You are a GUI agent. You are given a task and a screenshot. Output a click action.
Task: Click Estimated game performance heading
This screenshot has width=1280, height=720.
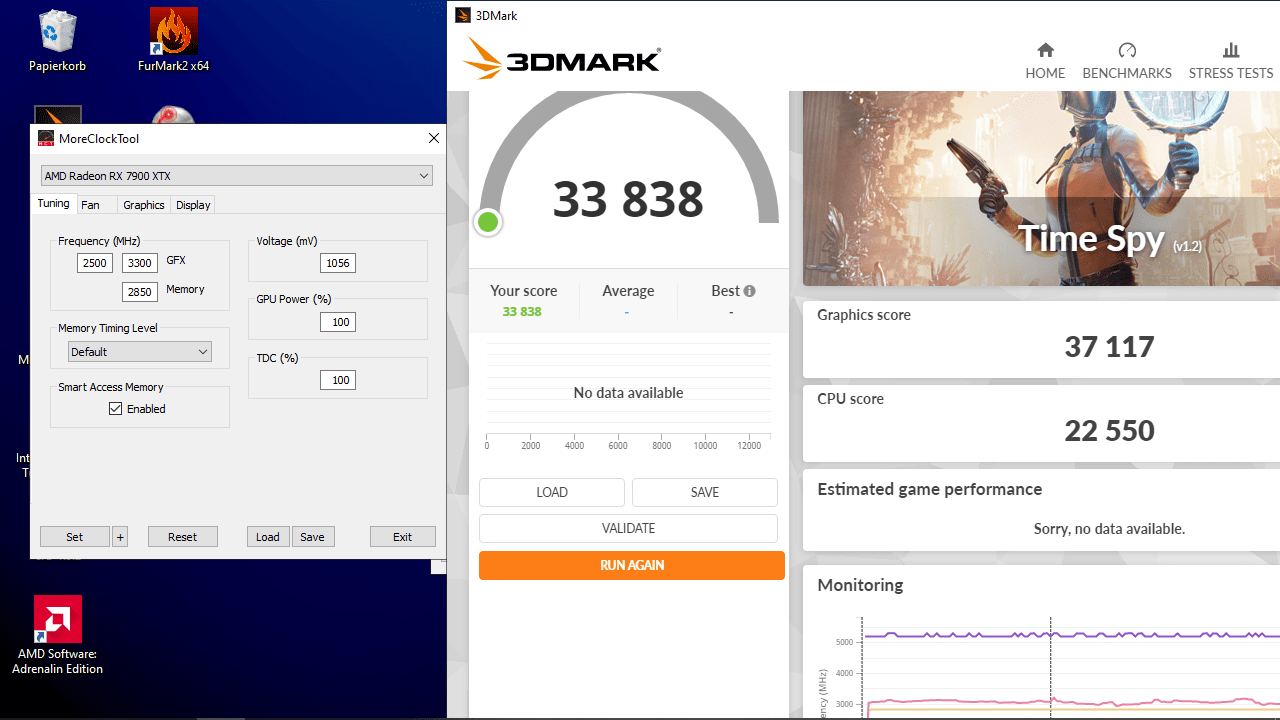930,489
